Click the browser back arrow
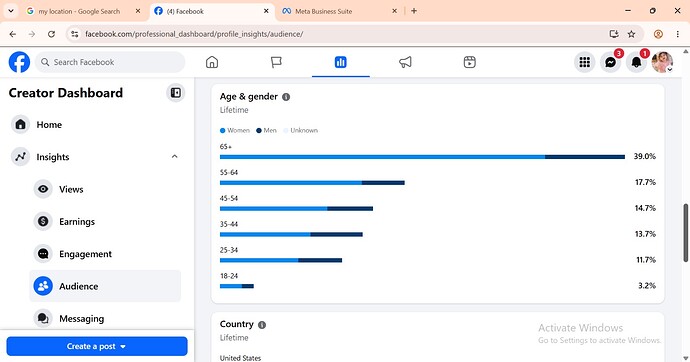 click(x=13, y=34)
